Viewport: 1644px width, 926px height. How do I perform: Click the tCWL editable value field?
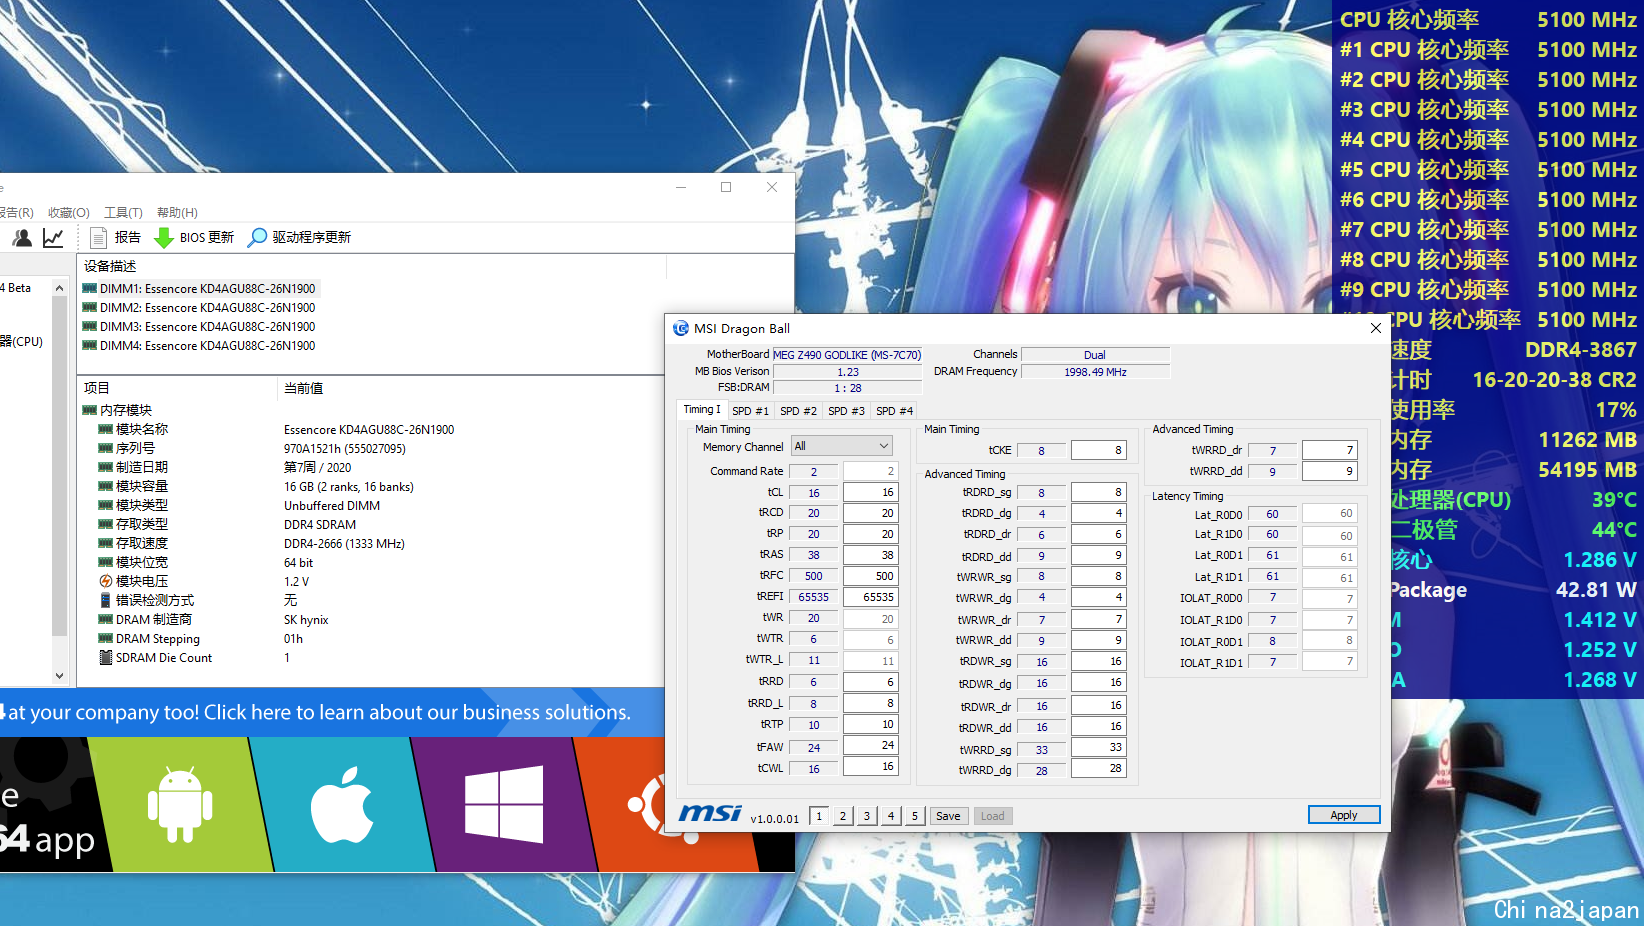coord(870,767)
